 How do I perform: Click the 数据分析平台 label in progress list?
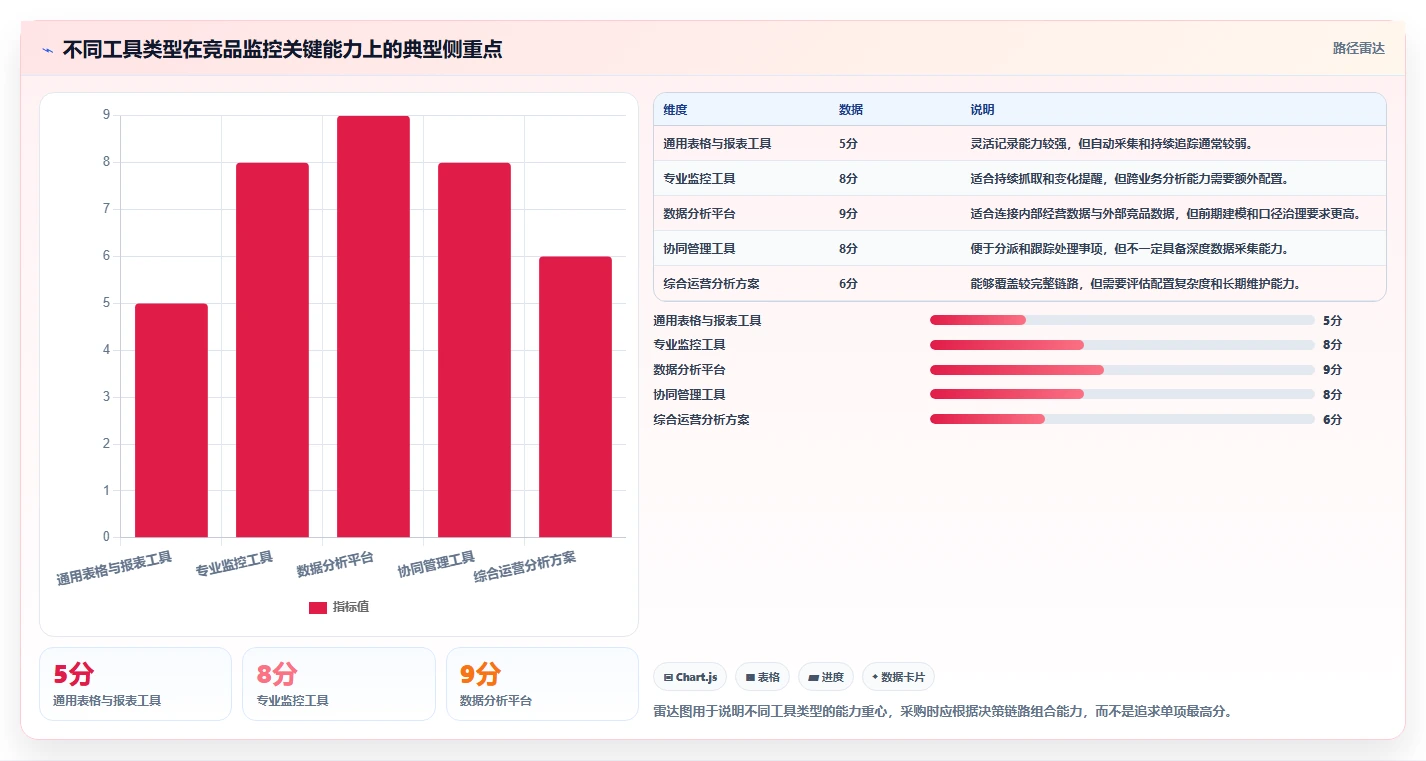[689, 370]
